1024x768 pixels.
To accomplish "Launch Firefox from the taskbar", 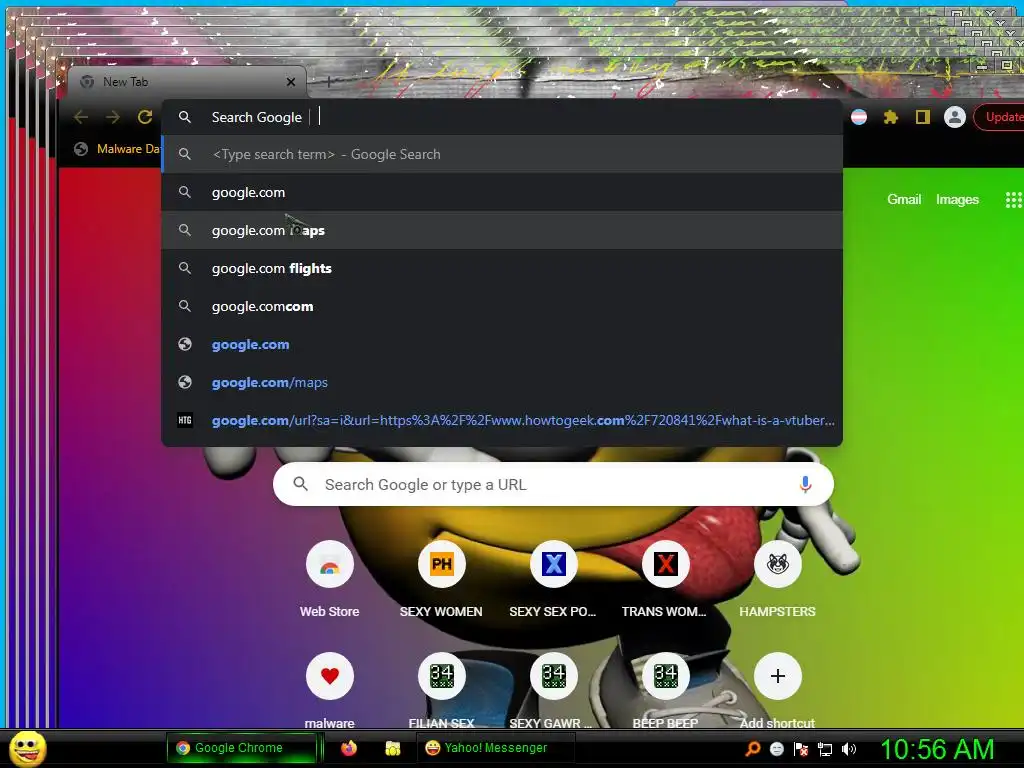I will (349, 748).
